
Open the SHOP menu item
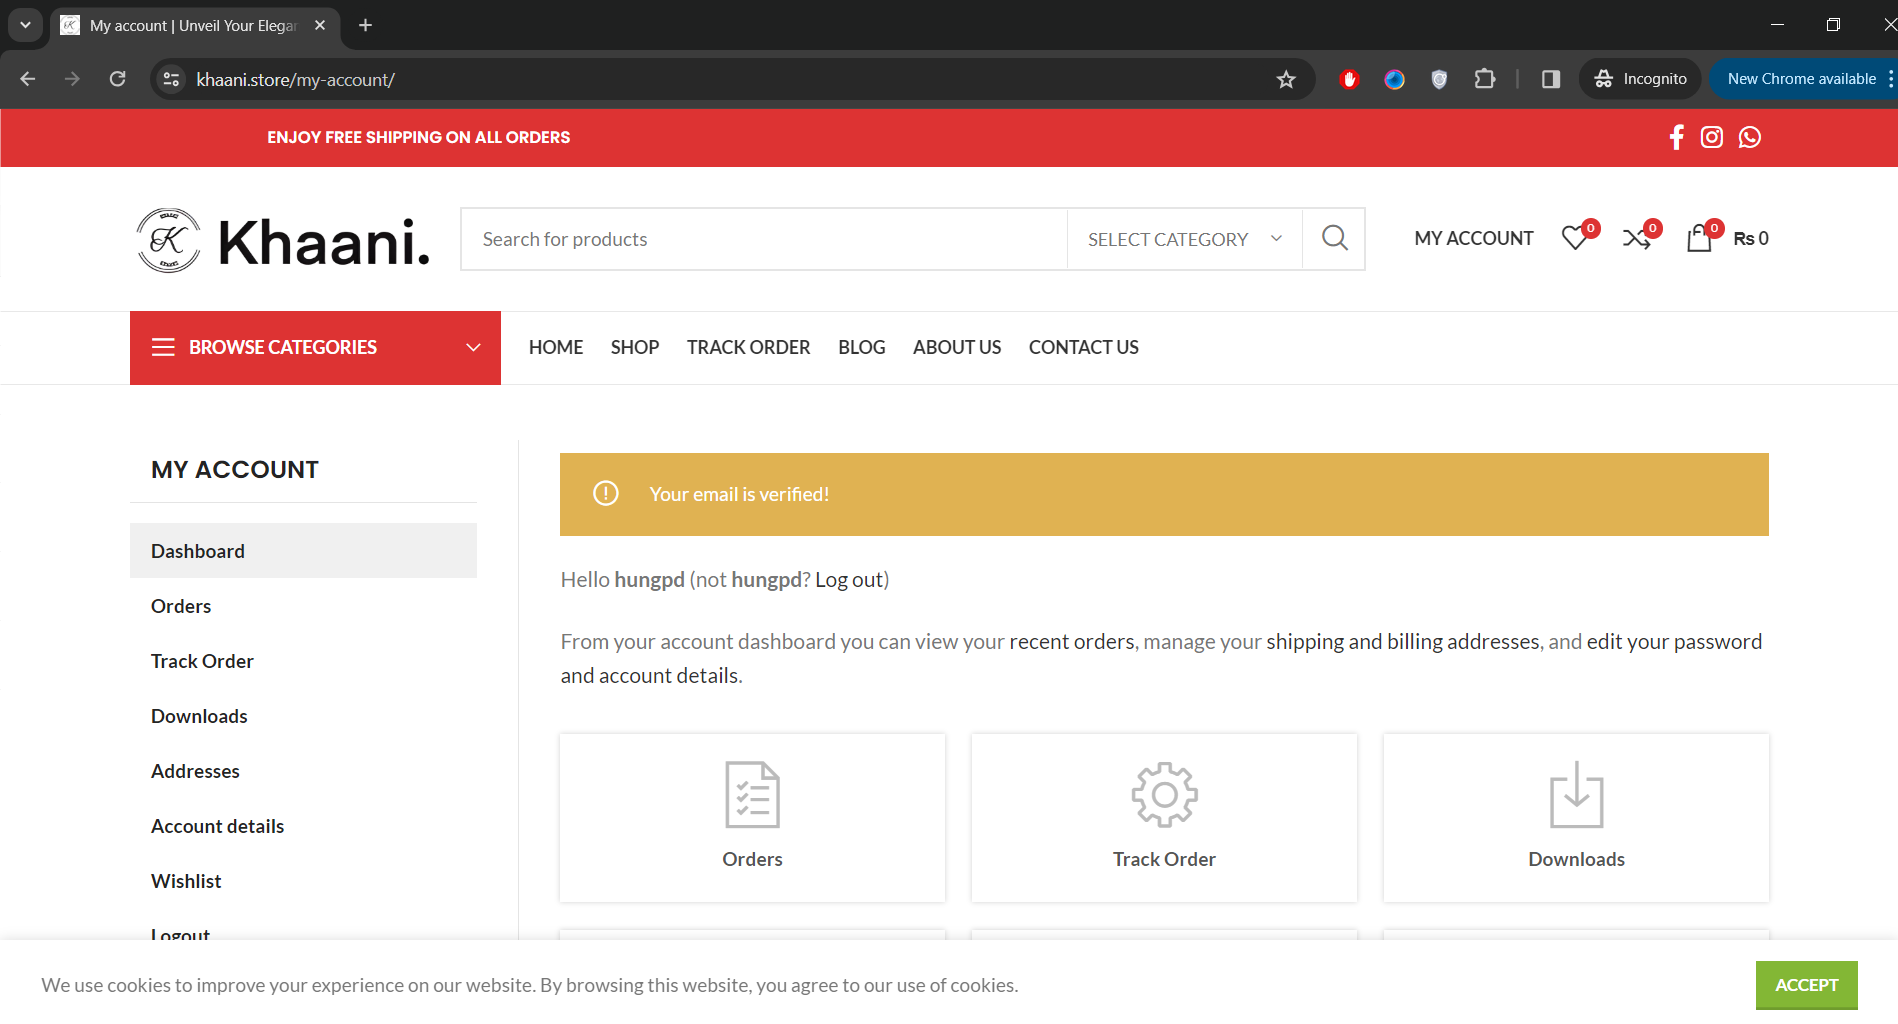(635, 347)
